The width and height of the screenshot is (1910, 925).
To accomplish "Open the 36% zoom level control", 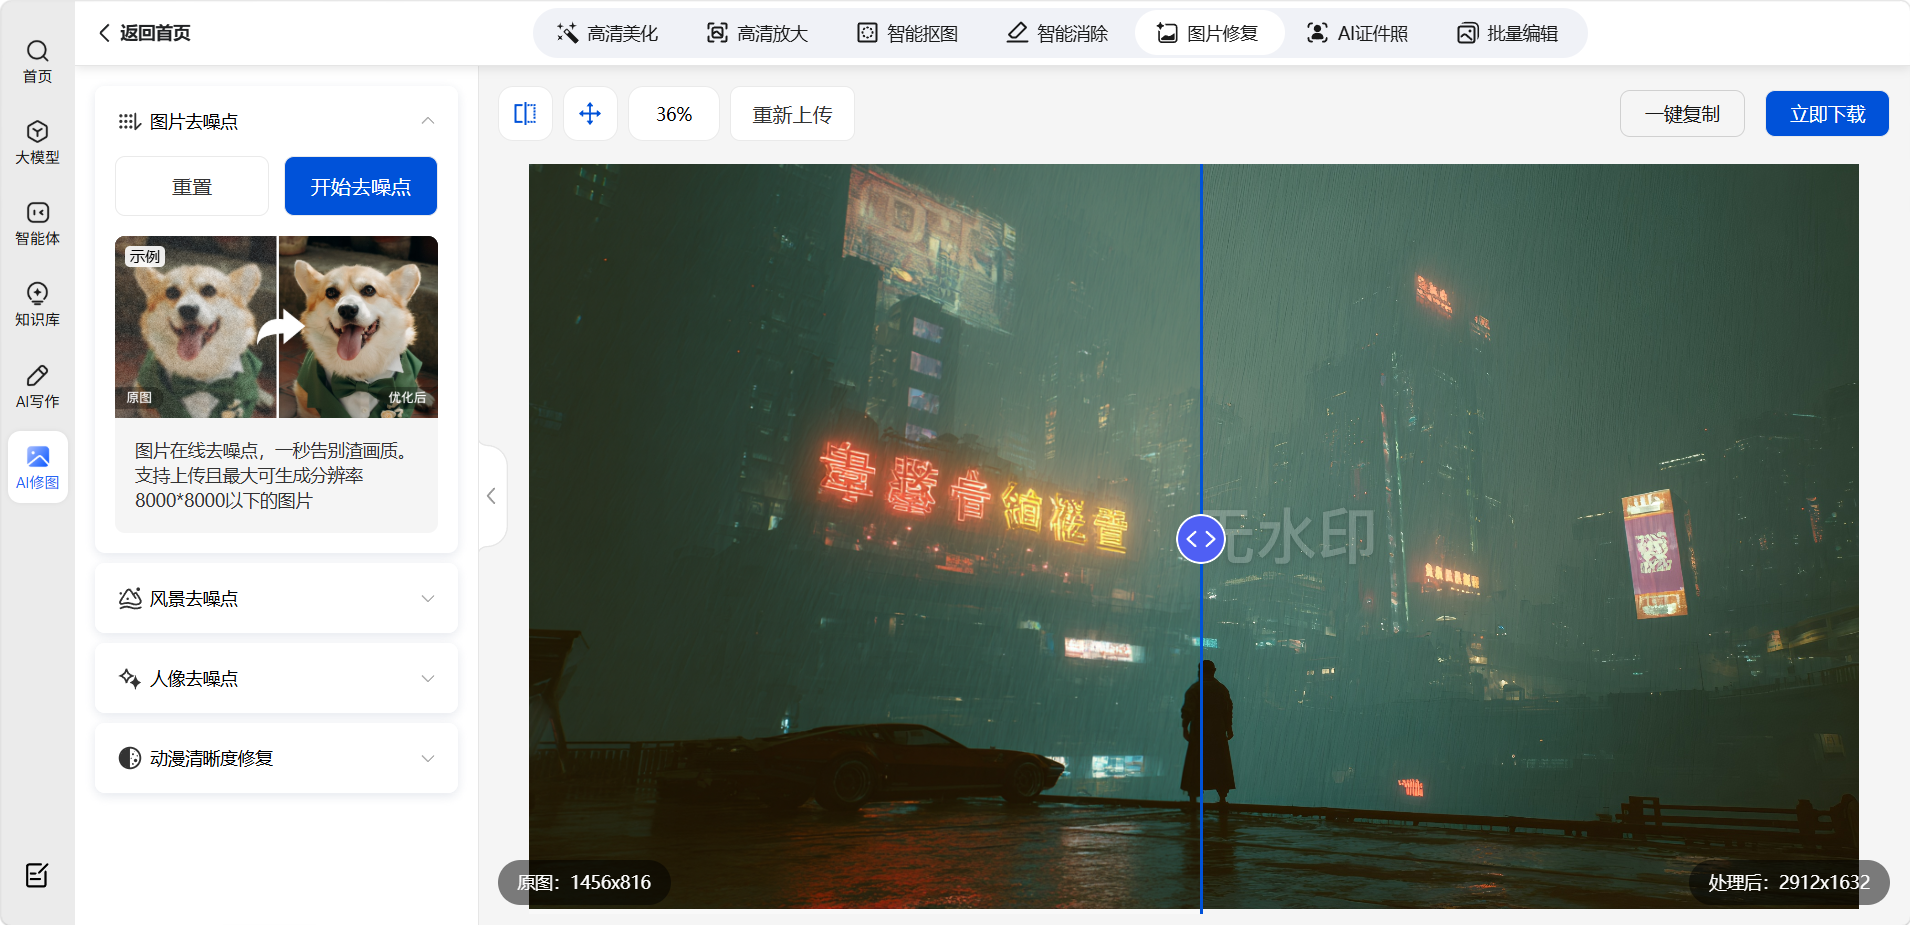I will pos(674,114).
